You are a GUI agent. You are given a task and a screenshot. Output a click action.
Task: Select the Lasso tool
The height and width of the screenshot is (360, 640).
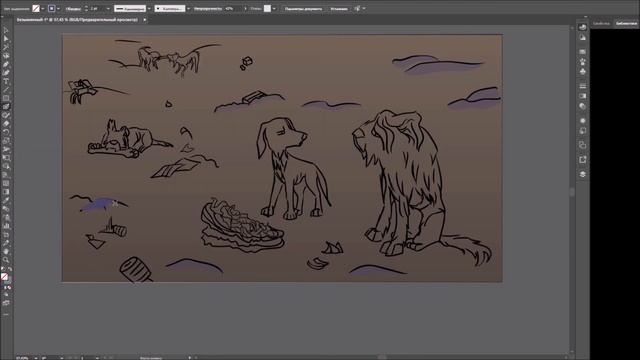[x=6, y=56]
